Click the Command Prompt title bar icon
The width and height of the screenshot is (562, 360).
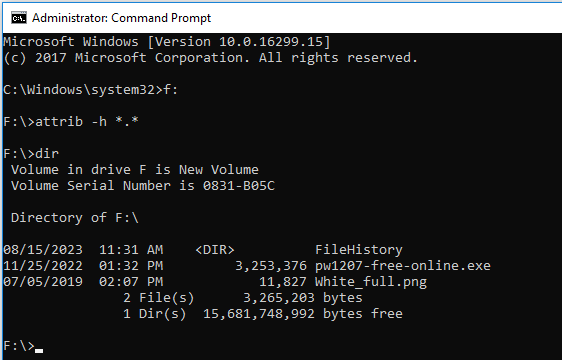pyautogui.click(x=19, y=18)
